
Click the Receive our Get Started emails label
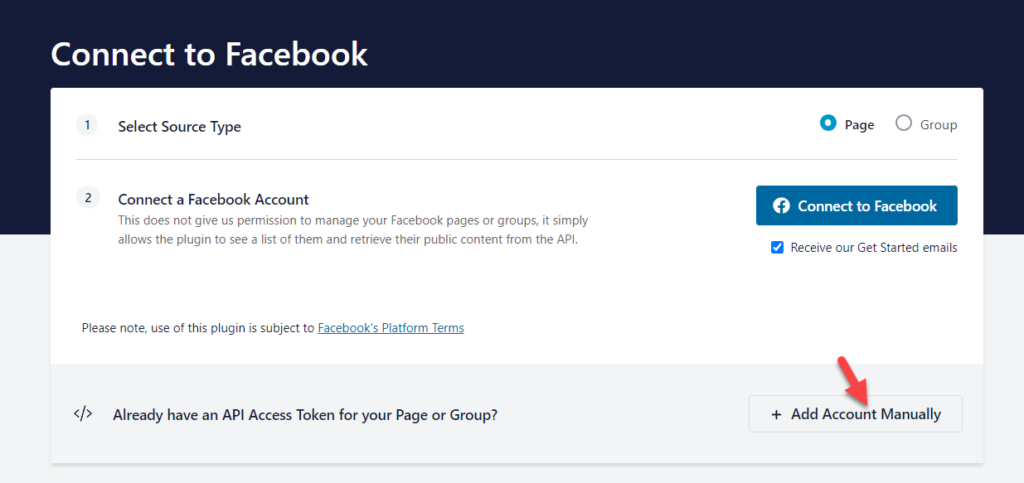coord(874,248)
